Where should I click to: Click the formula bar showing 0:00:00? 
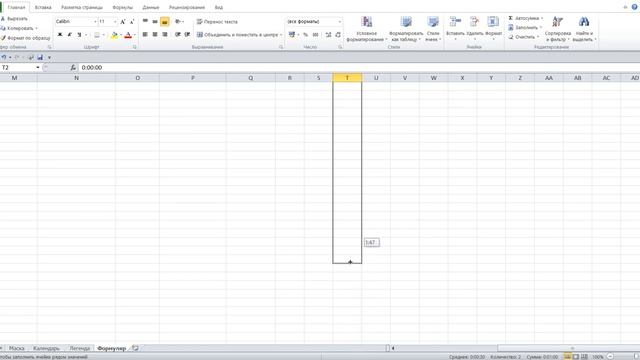359,68
